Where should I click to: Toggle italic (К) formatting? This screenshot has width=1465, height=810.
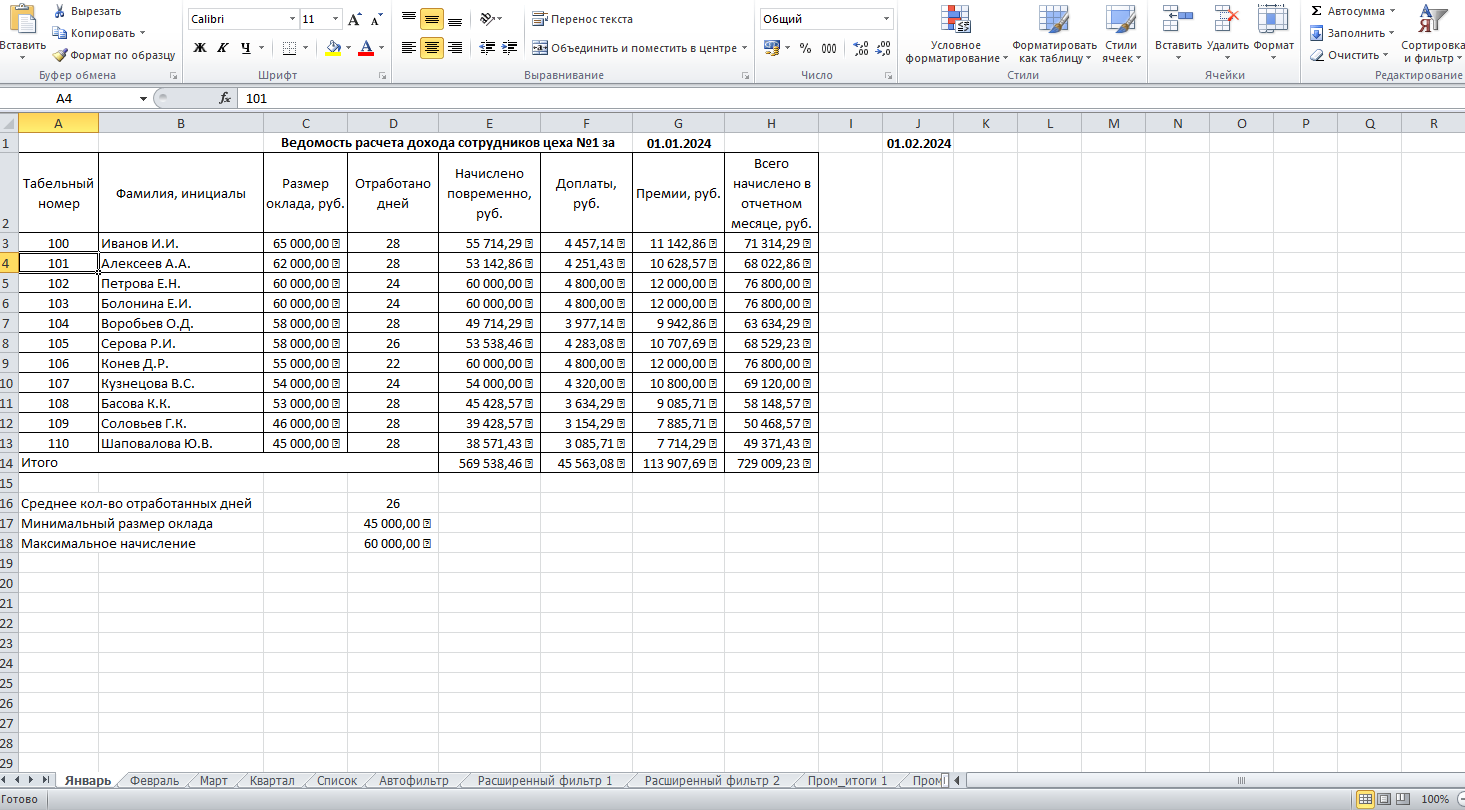[222, 47]
